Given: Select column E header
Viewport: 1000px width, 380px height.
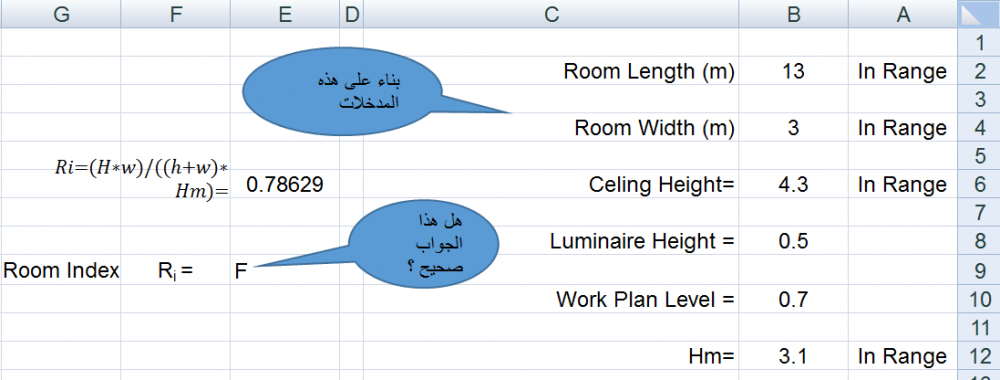Looking at the screenshot, I should [285, 14].
